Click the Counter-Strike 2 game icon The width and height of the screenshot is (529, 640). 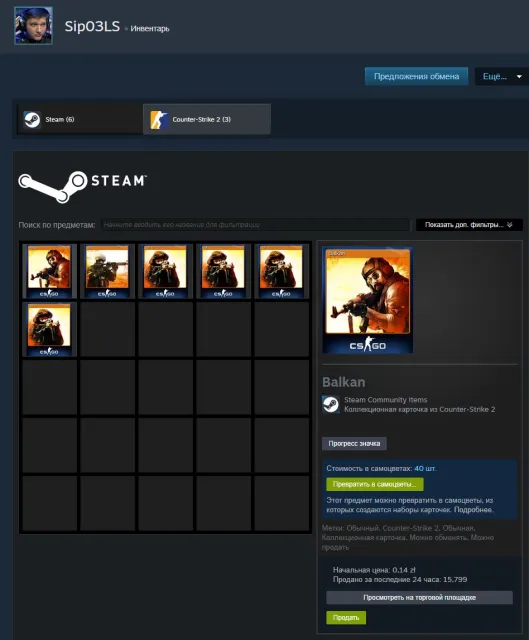click(x=159, y=120)
